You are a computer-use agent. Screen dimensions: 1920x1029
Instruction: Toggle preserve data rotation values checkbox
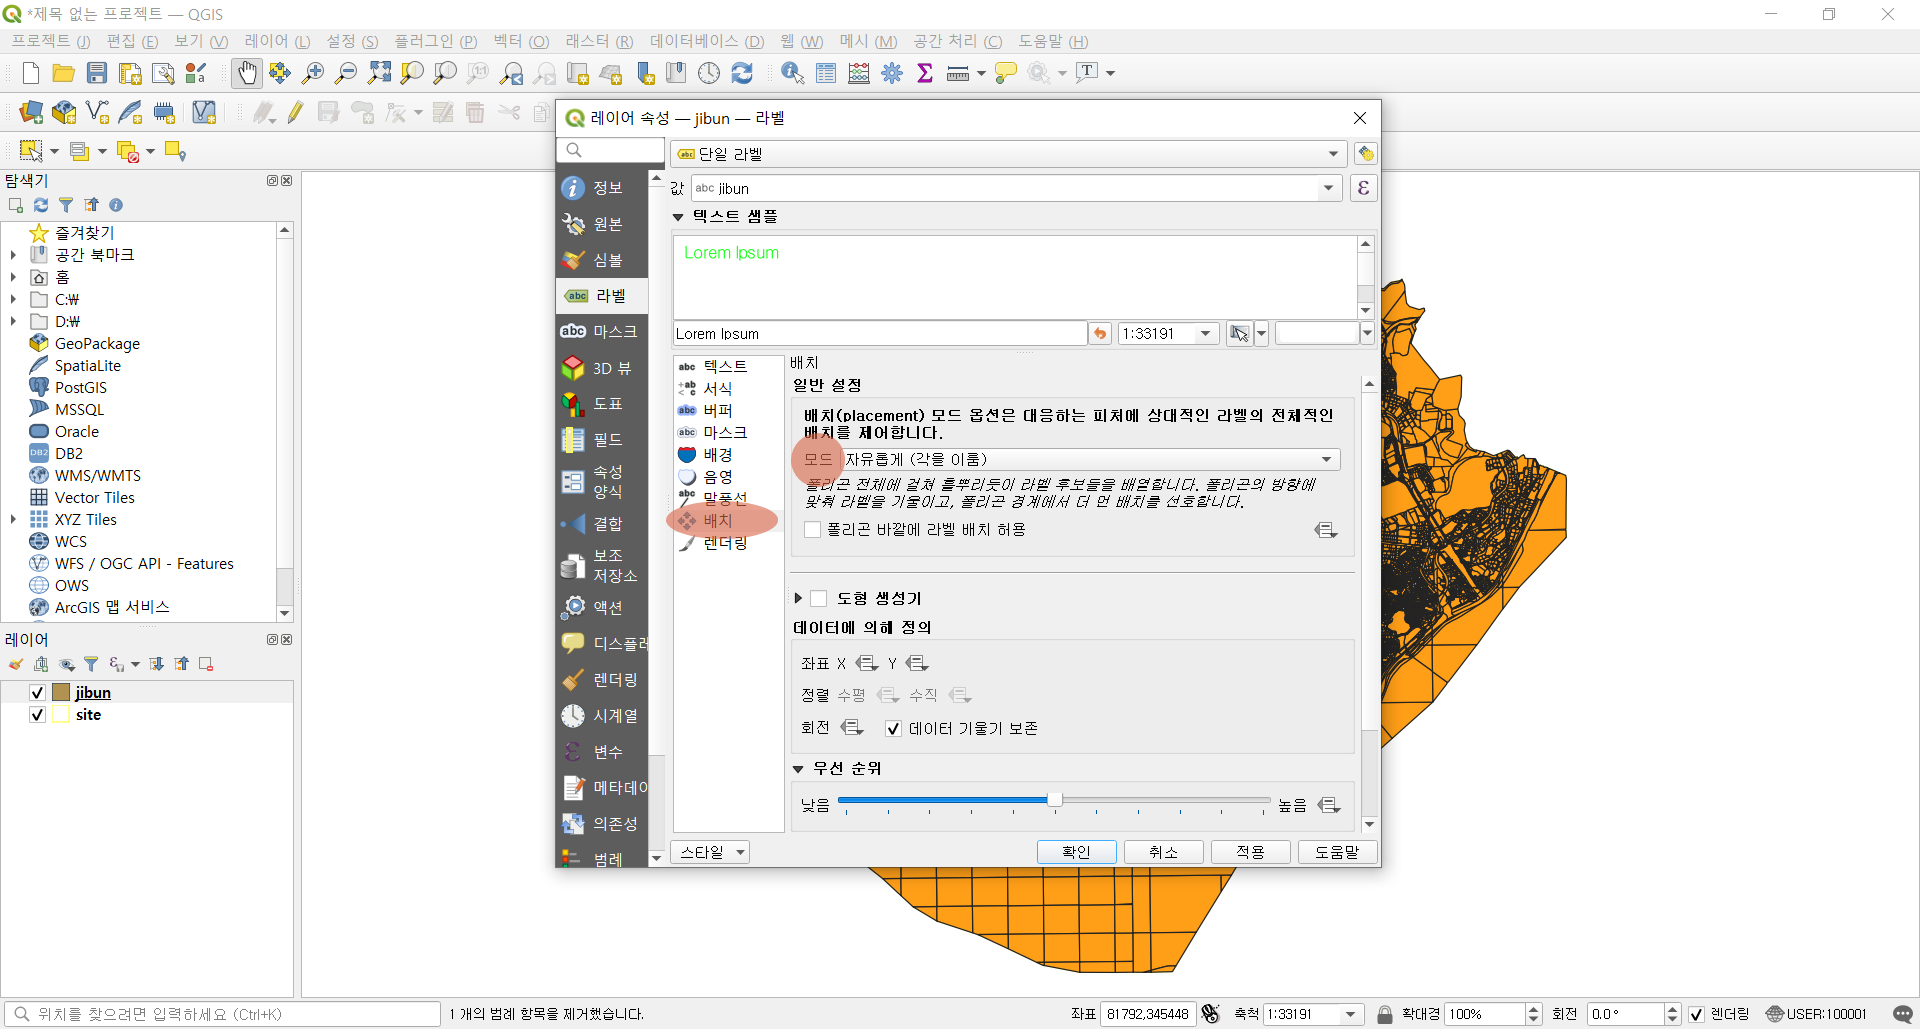tap(894, 729)
